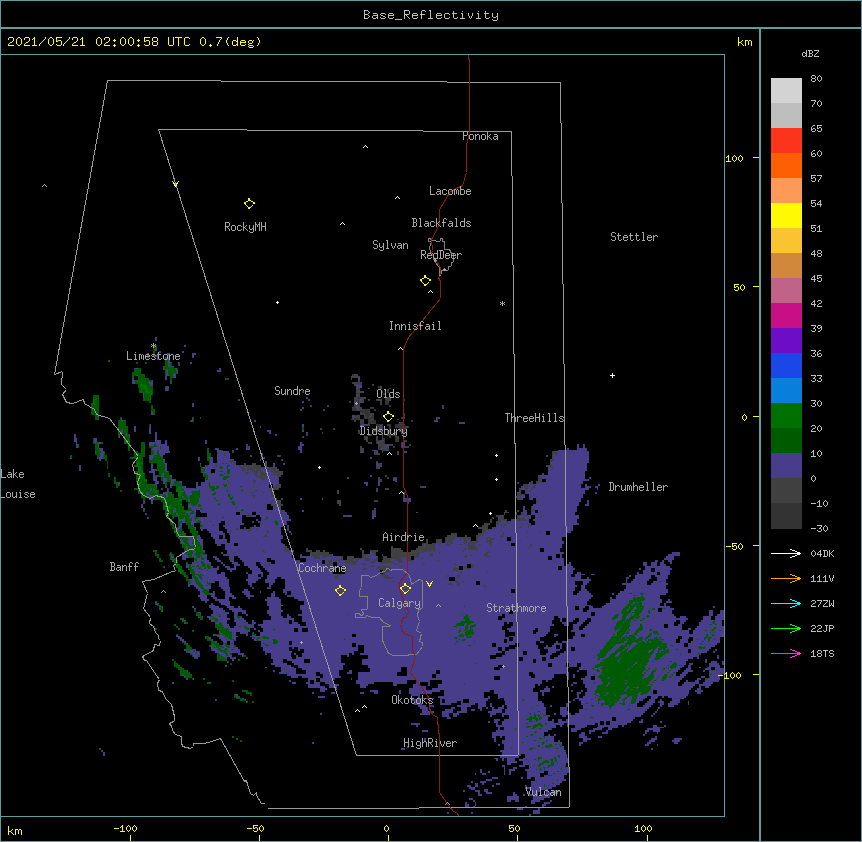Select the magenta swatch between 42 and 39

coord(786,315)
